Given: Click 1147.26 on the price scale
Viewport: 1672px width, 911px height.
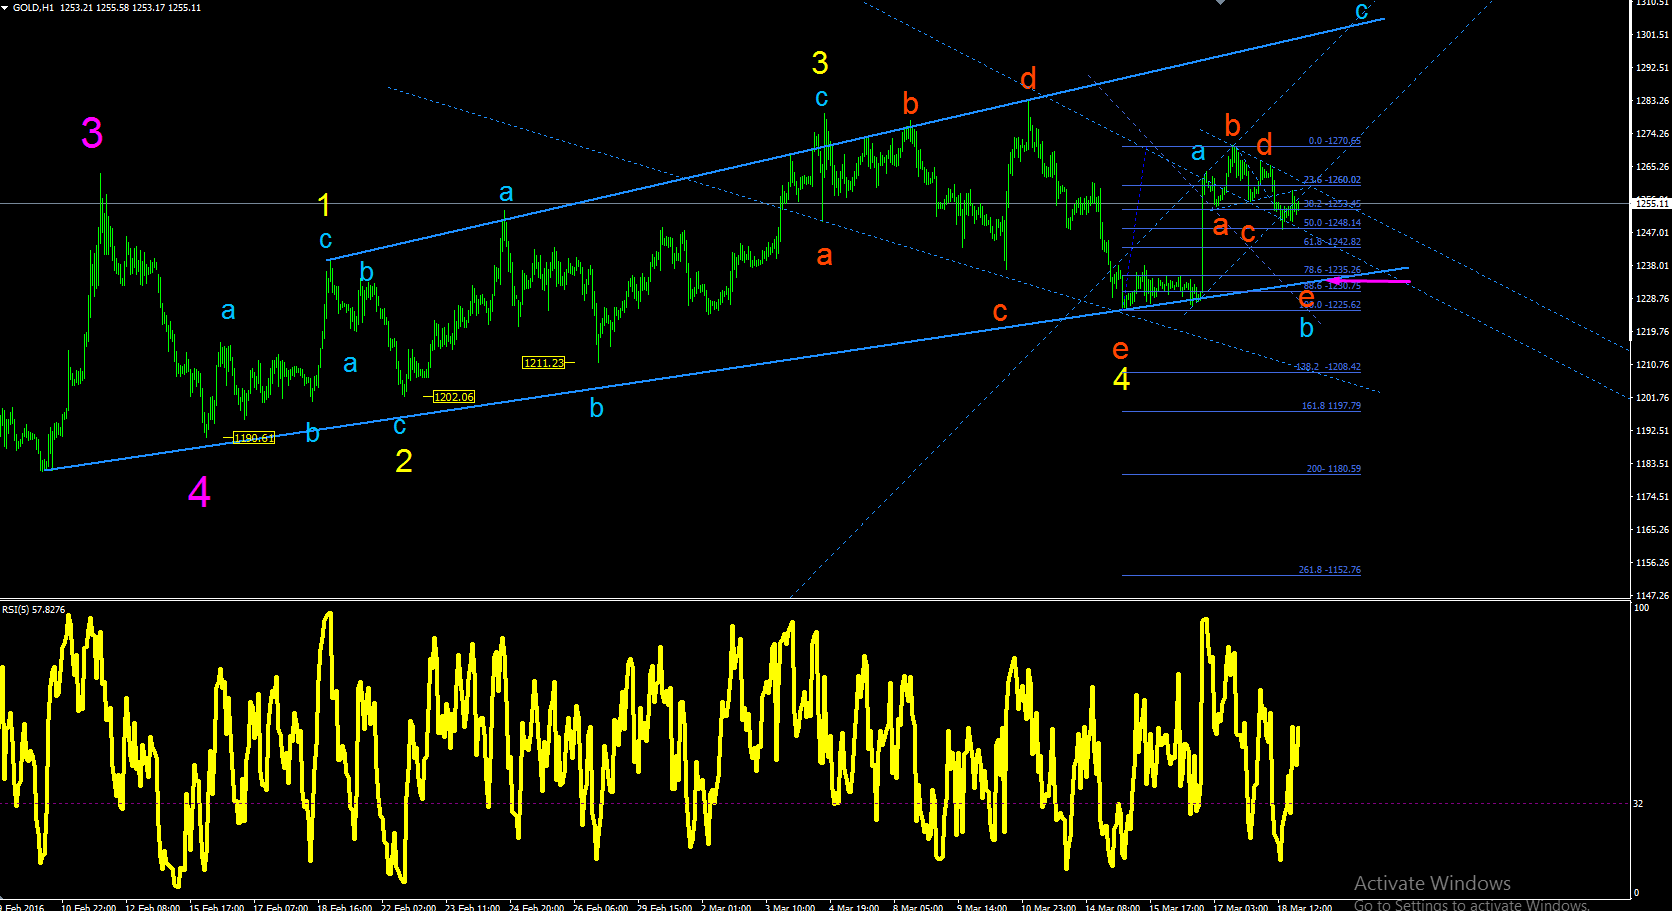Looking at the screenshot, I should [x=1652, y=596].
